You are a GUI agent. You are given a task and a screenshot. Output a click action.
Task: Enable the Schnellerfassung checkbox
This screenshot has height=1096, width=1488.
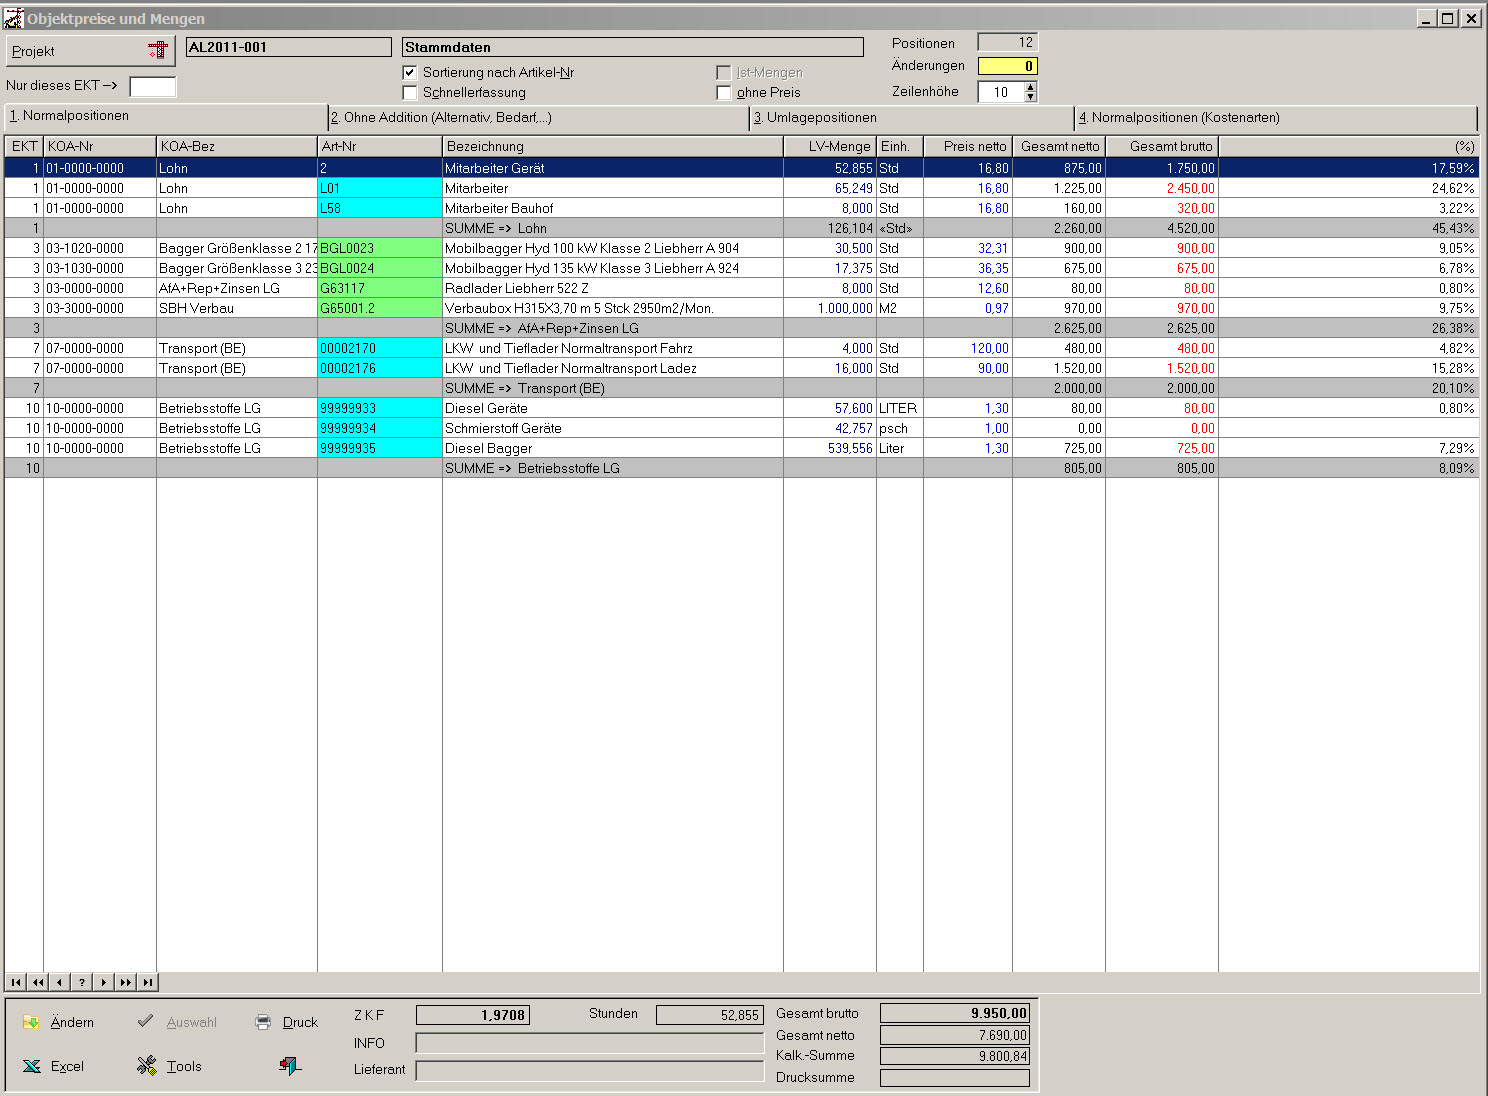pos(410,93)
